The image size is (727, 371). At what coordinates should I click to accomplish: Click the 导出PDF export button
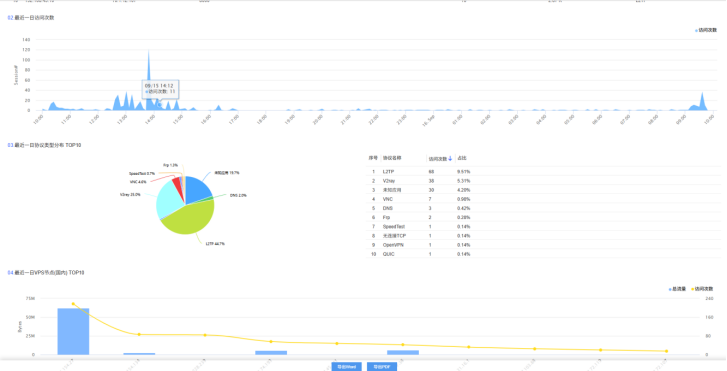[x=382, y=367]
